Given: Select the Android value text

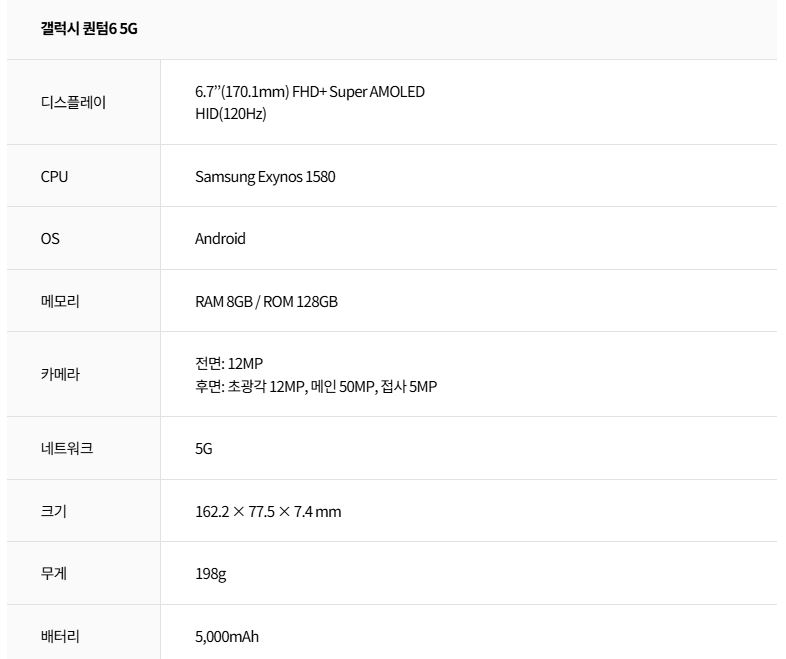Looking at the screenshot, I should point(220,239).
